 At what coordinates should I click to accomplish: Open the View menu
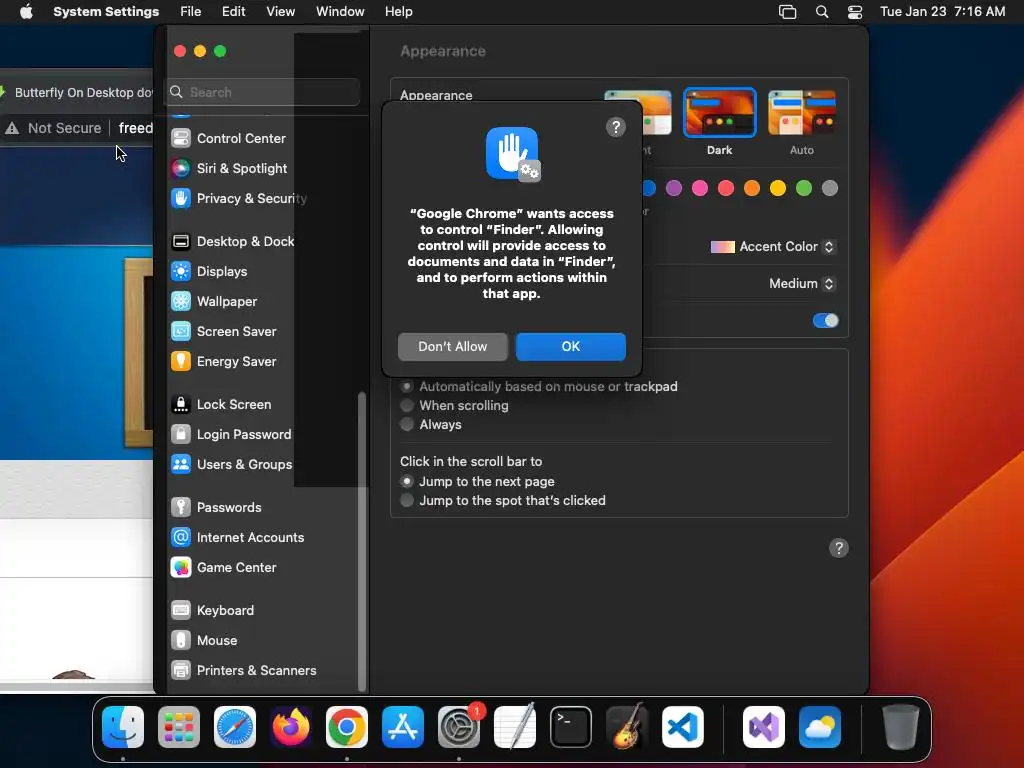click(281, 12)
